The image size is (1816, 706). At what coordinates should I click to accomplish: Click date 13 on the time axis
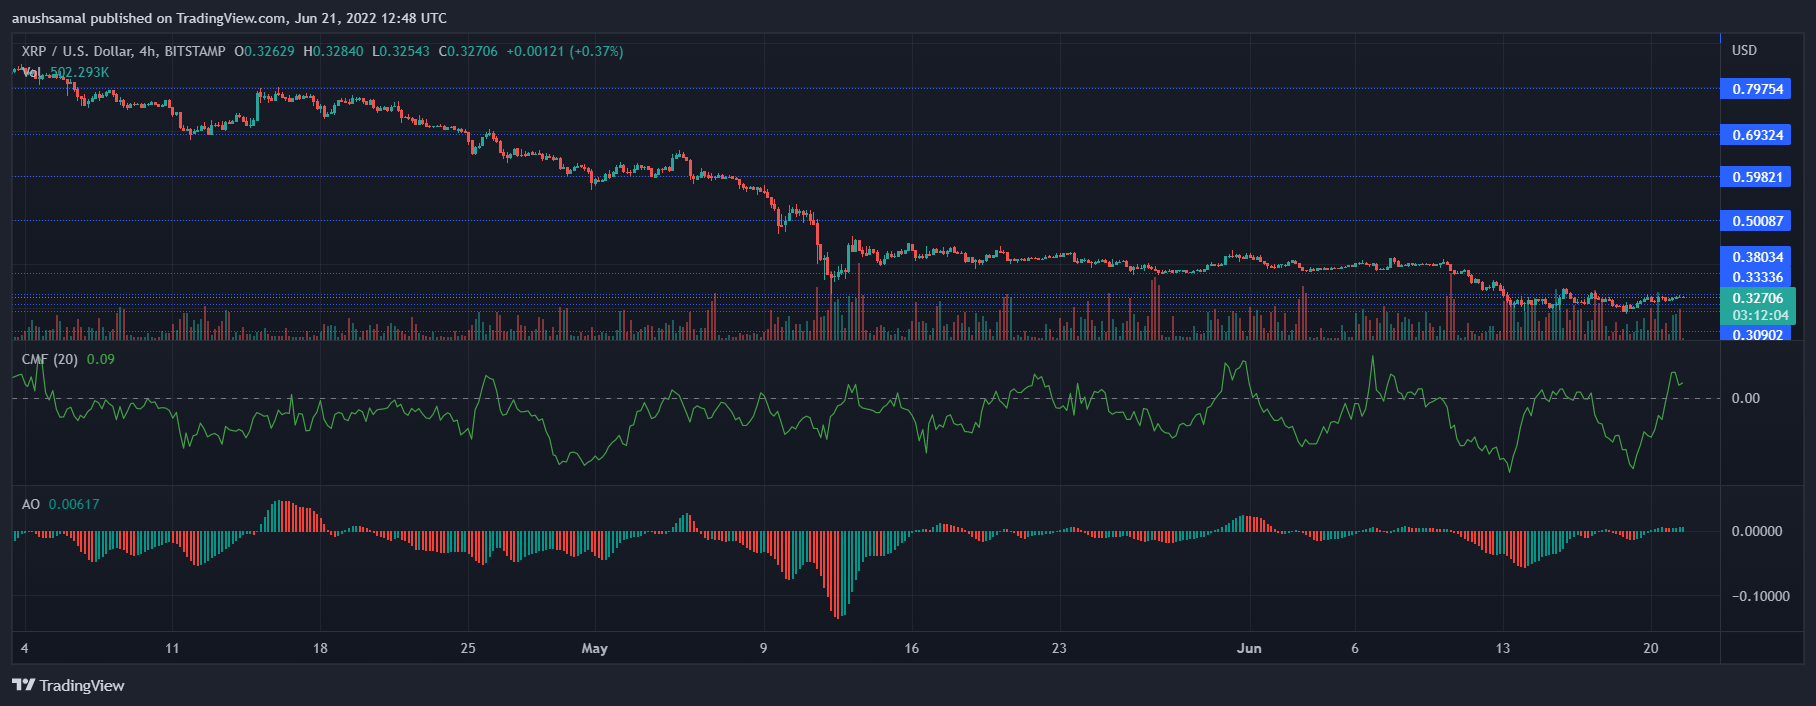1502,648
